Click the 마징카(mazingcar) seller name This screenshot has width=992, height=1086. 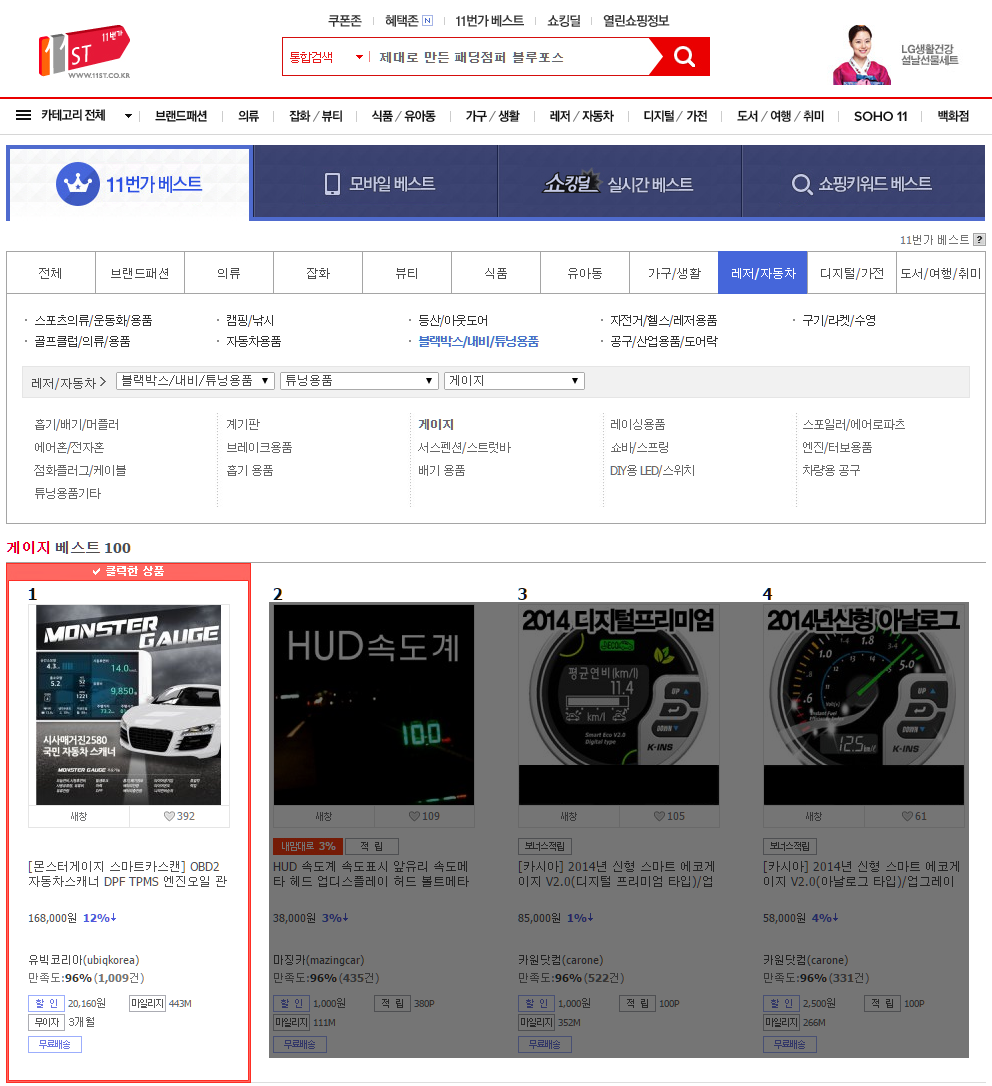click(x=319, y=960)
